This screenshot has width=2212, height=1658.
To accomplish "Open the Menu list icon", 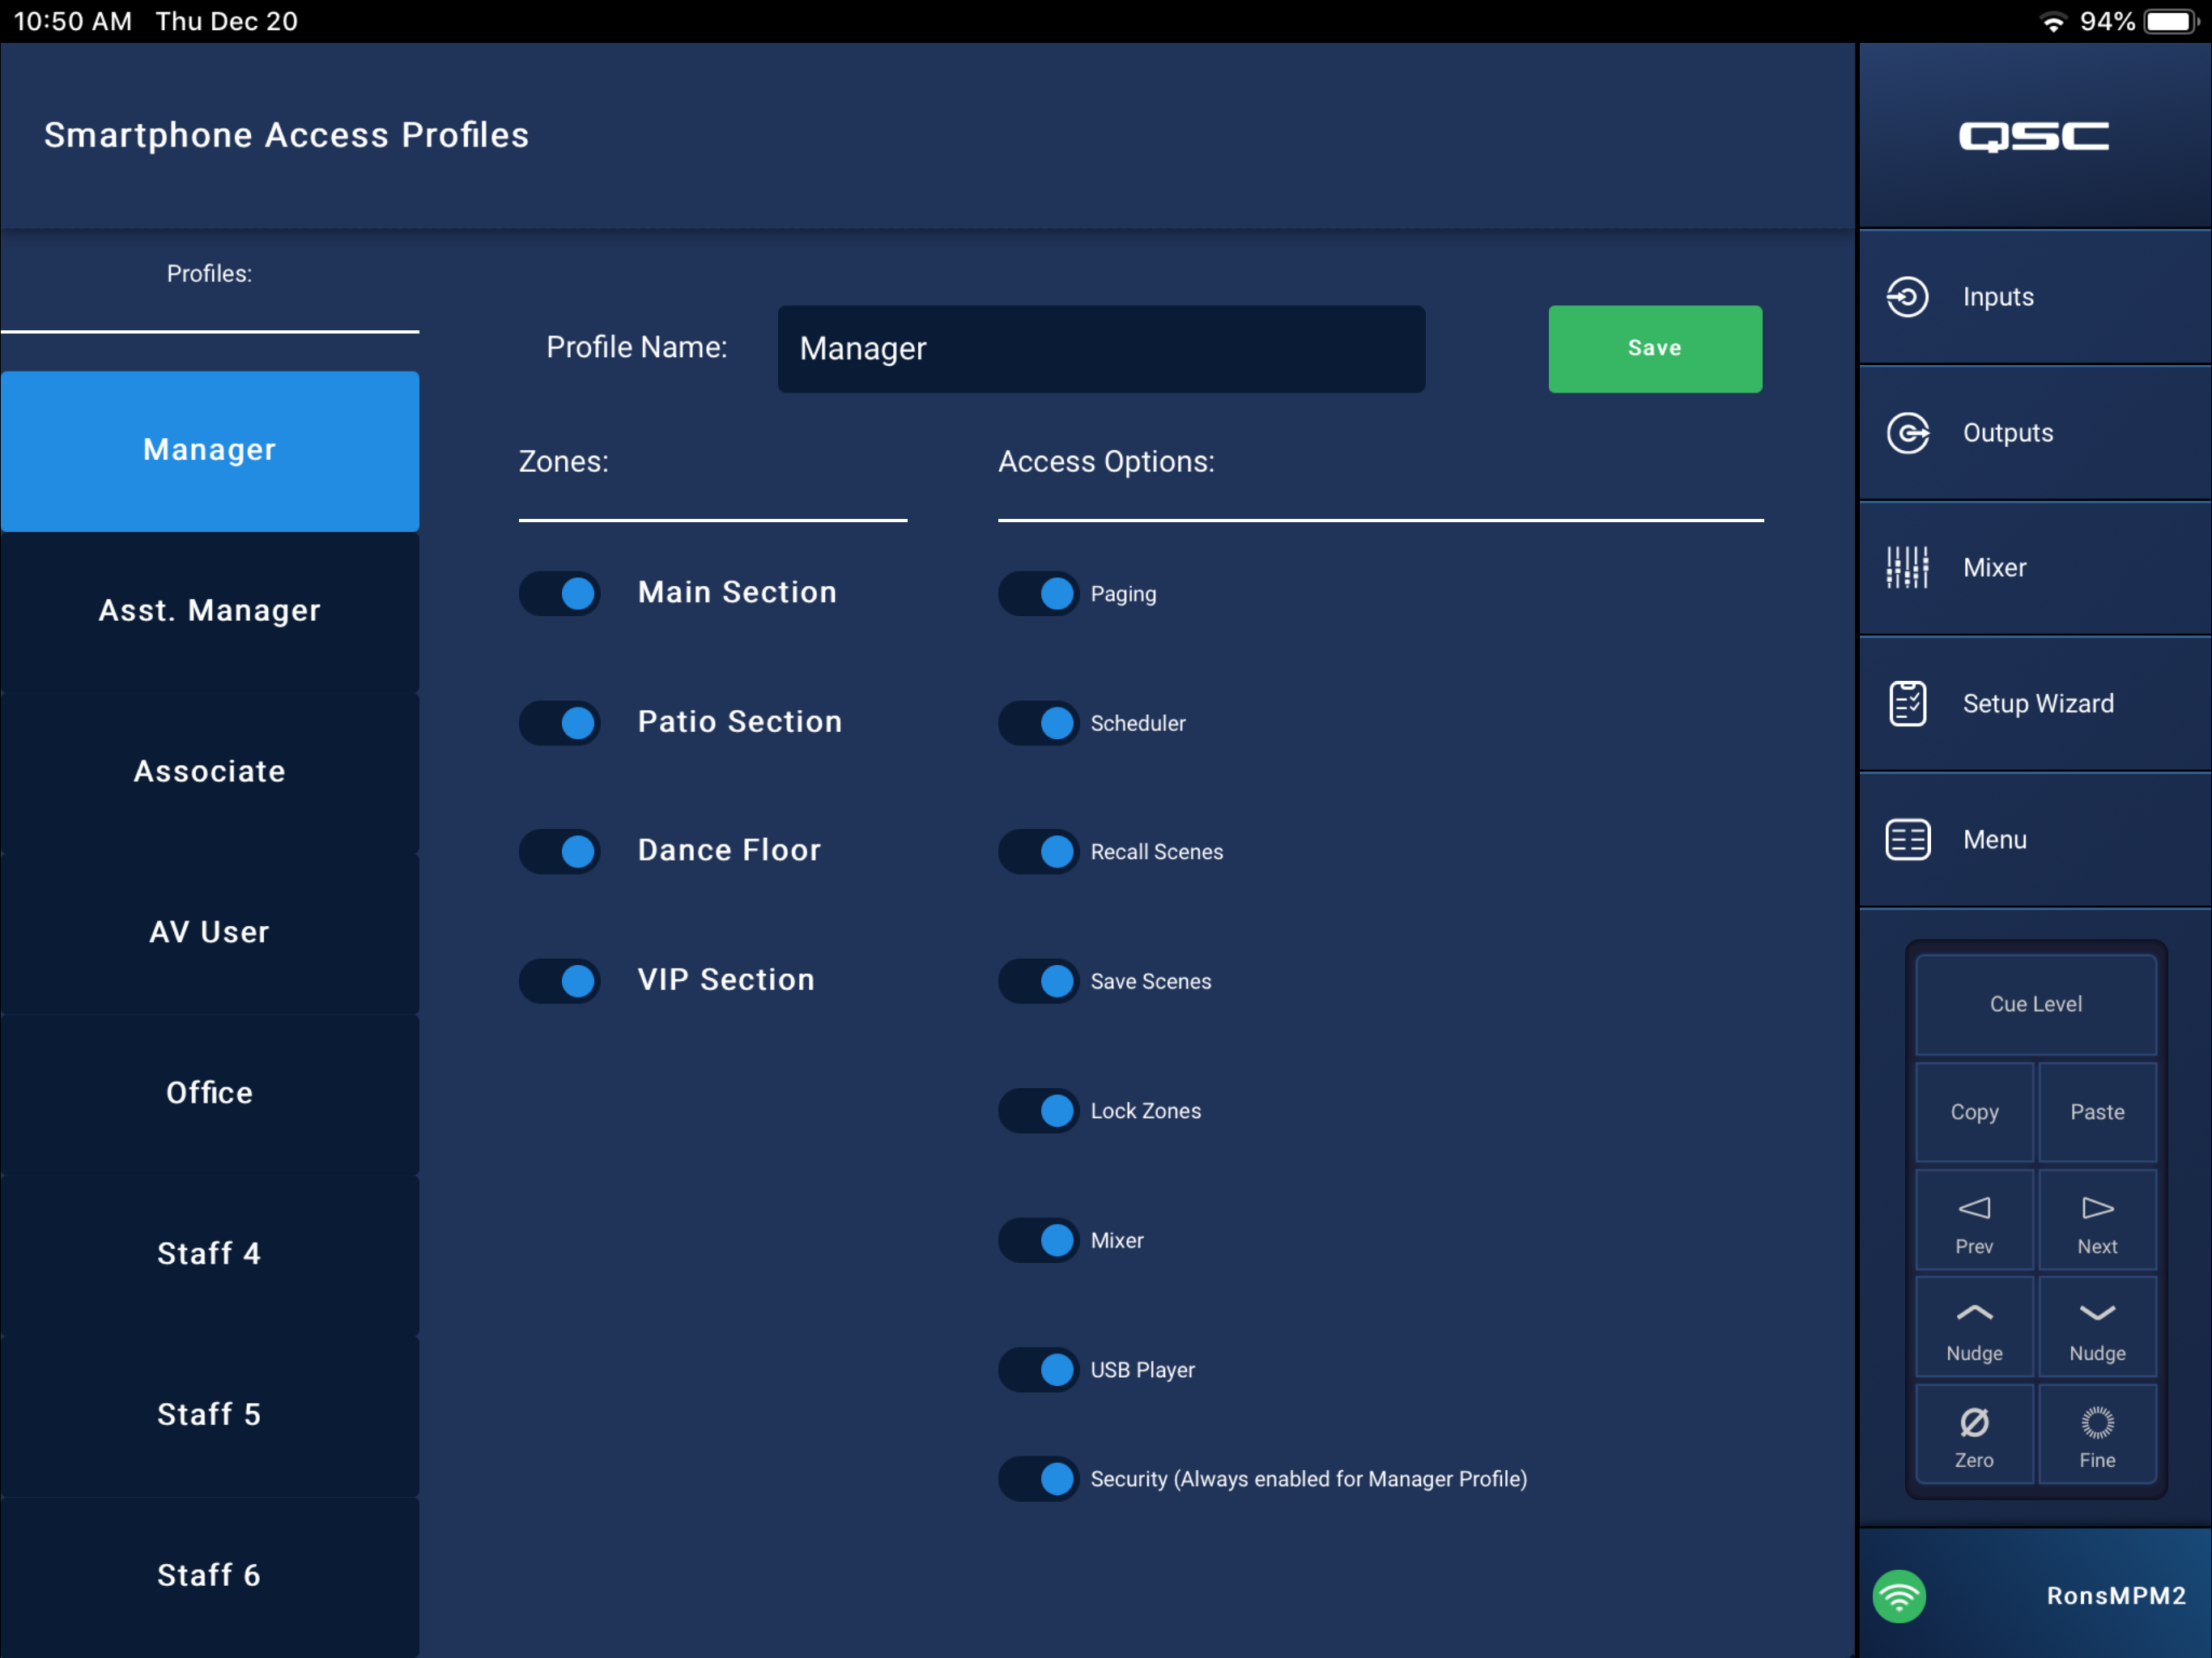I will 1907,839.
